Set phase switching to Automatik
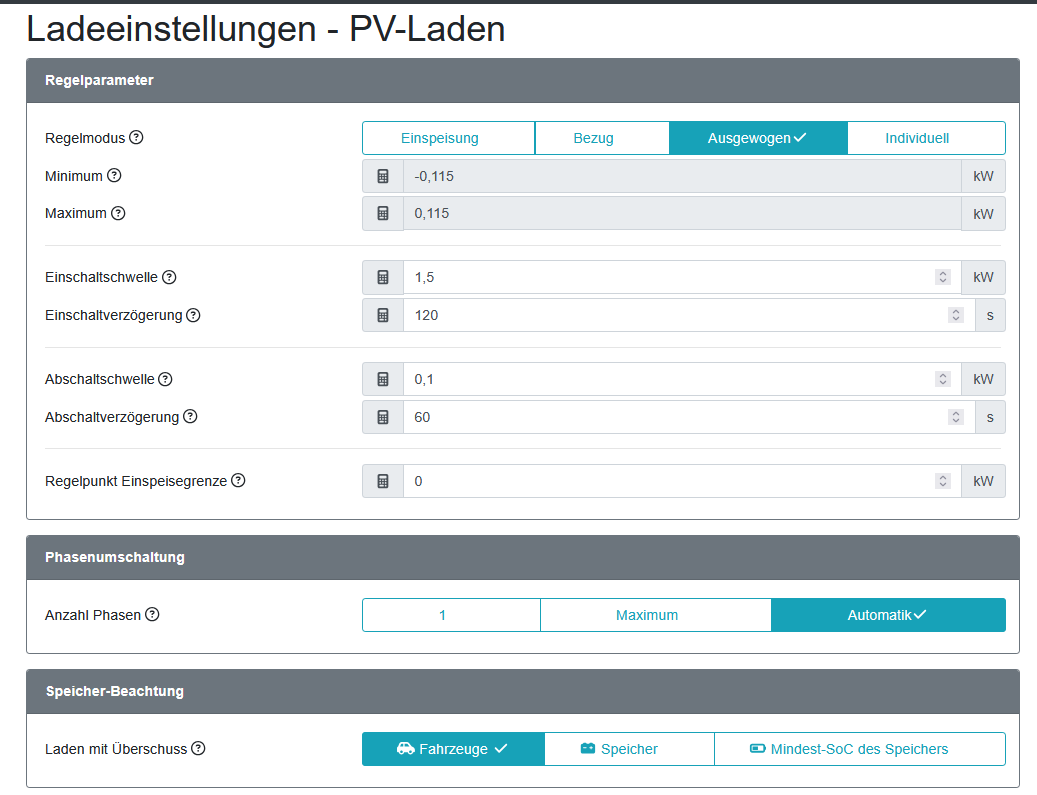Image resolution: width=1037 pixels, height=795 pixels. click(888, 615)
